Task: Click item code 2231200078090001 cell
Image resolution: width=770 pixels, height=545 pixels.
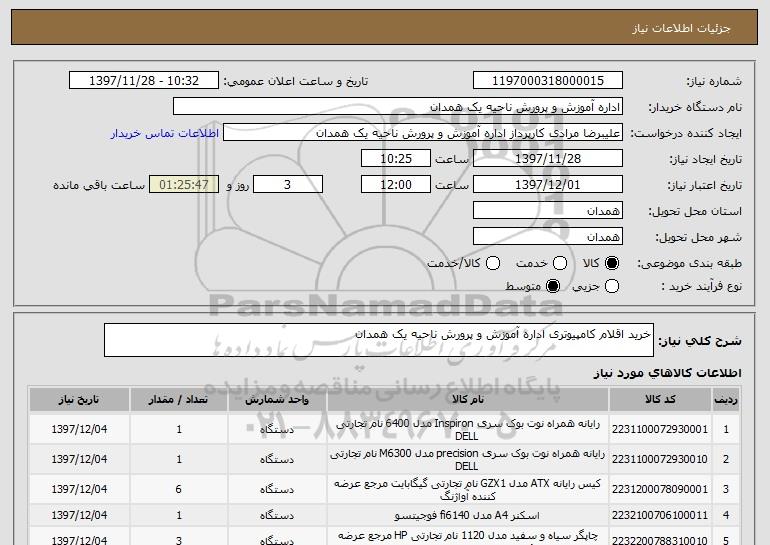Action: coord(660,489)
